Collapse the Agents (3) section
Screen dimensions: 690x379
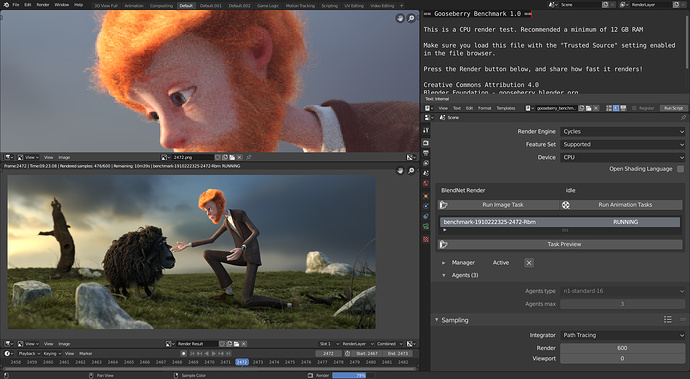click(443, 275)
